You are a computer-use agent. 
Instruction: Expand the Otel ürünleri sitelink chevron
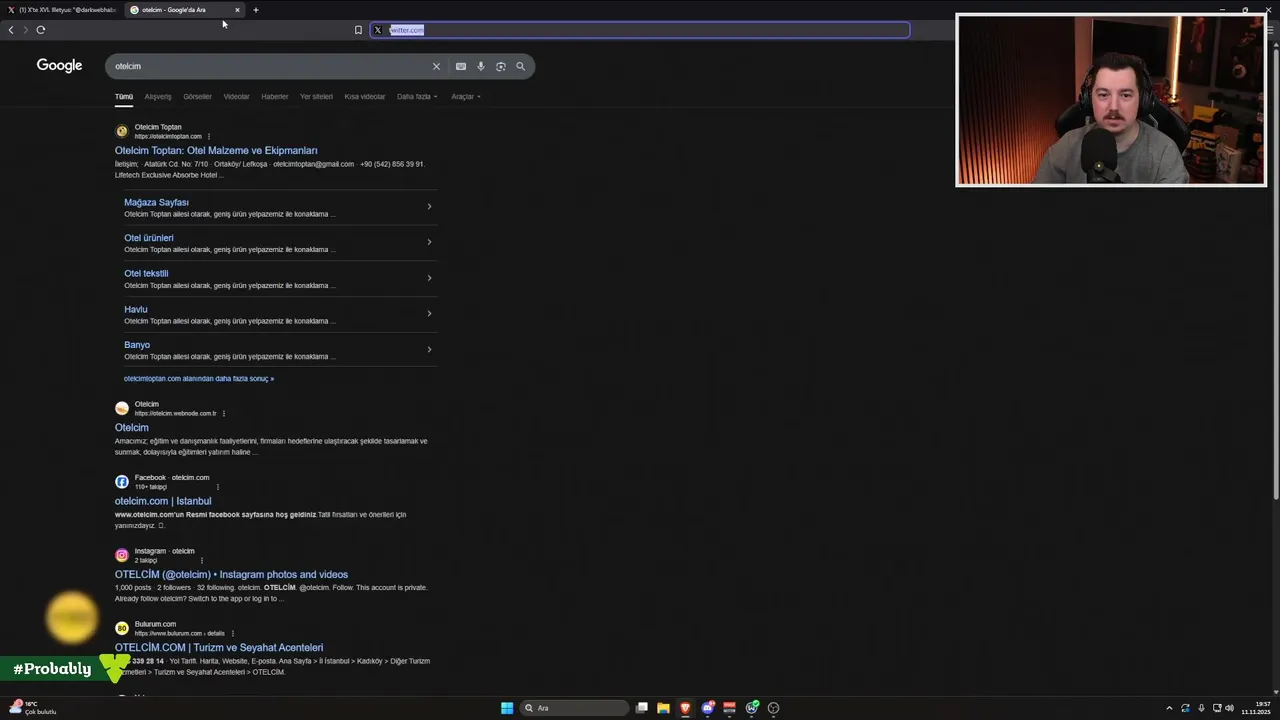pos(429,242)
